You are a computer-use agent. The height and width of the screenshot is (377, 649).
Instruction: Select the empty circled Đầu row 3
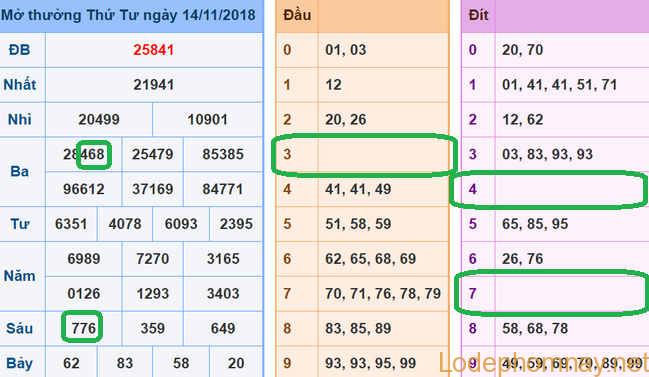pos(364,155)
